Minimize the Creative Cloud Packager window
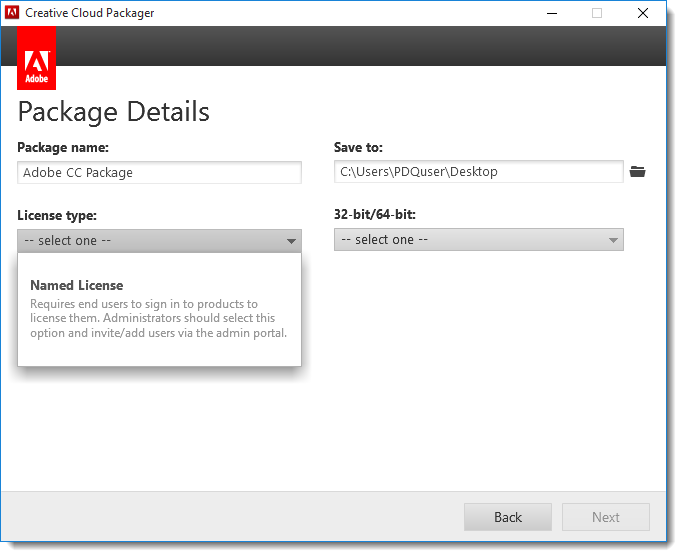Screen dimensions: 682x557 tap(552, 13)
